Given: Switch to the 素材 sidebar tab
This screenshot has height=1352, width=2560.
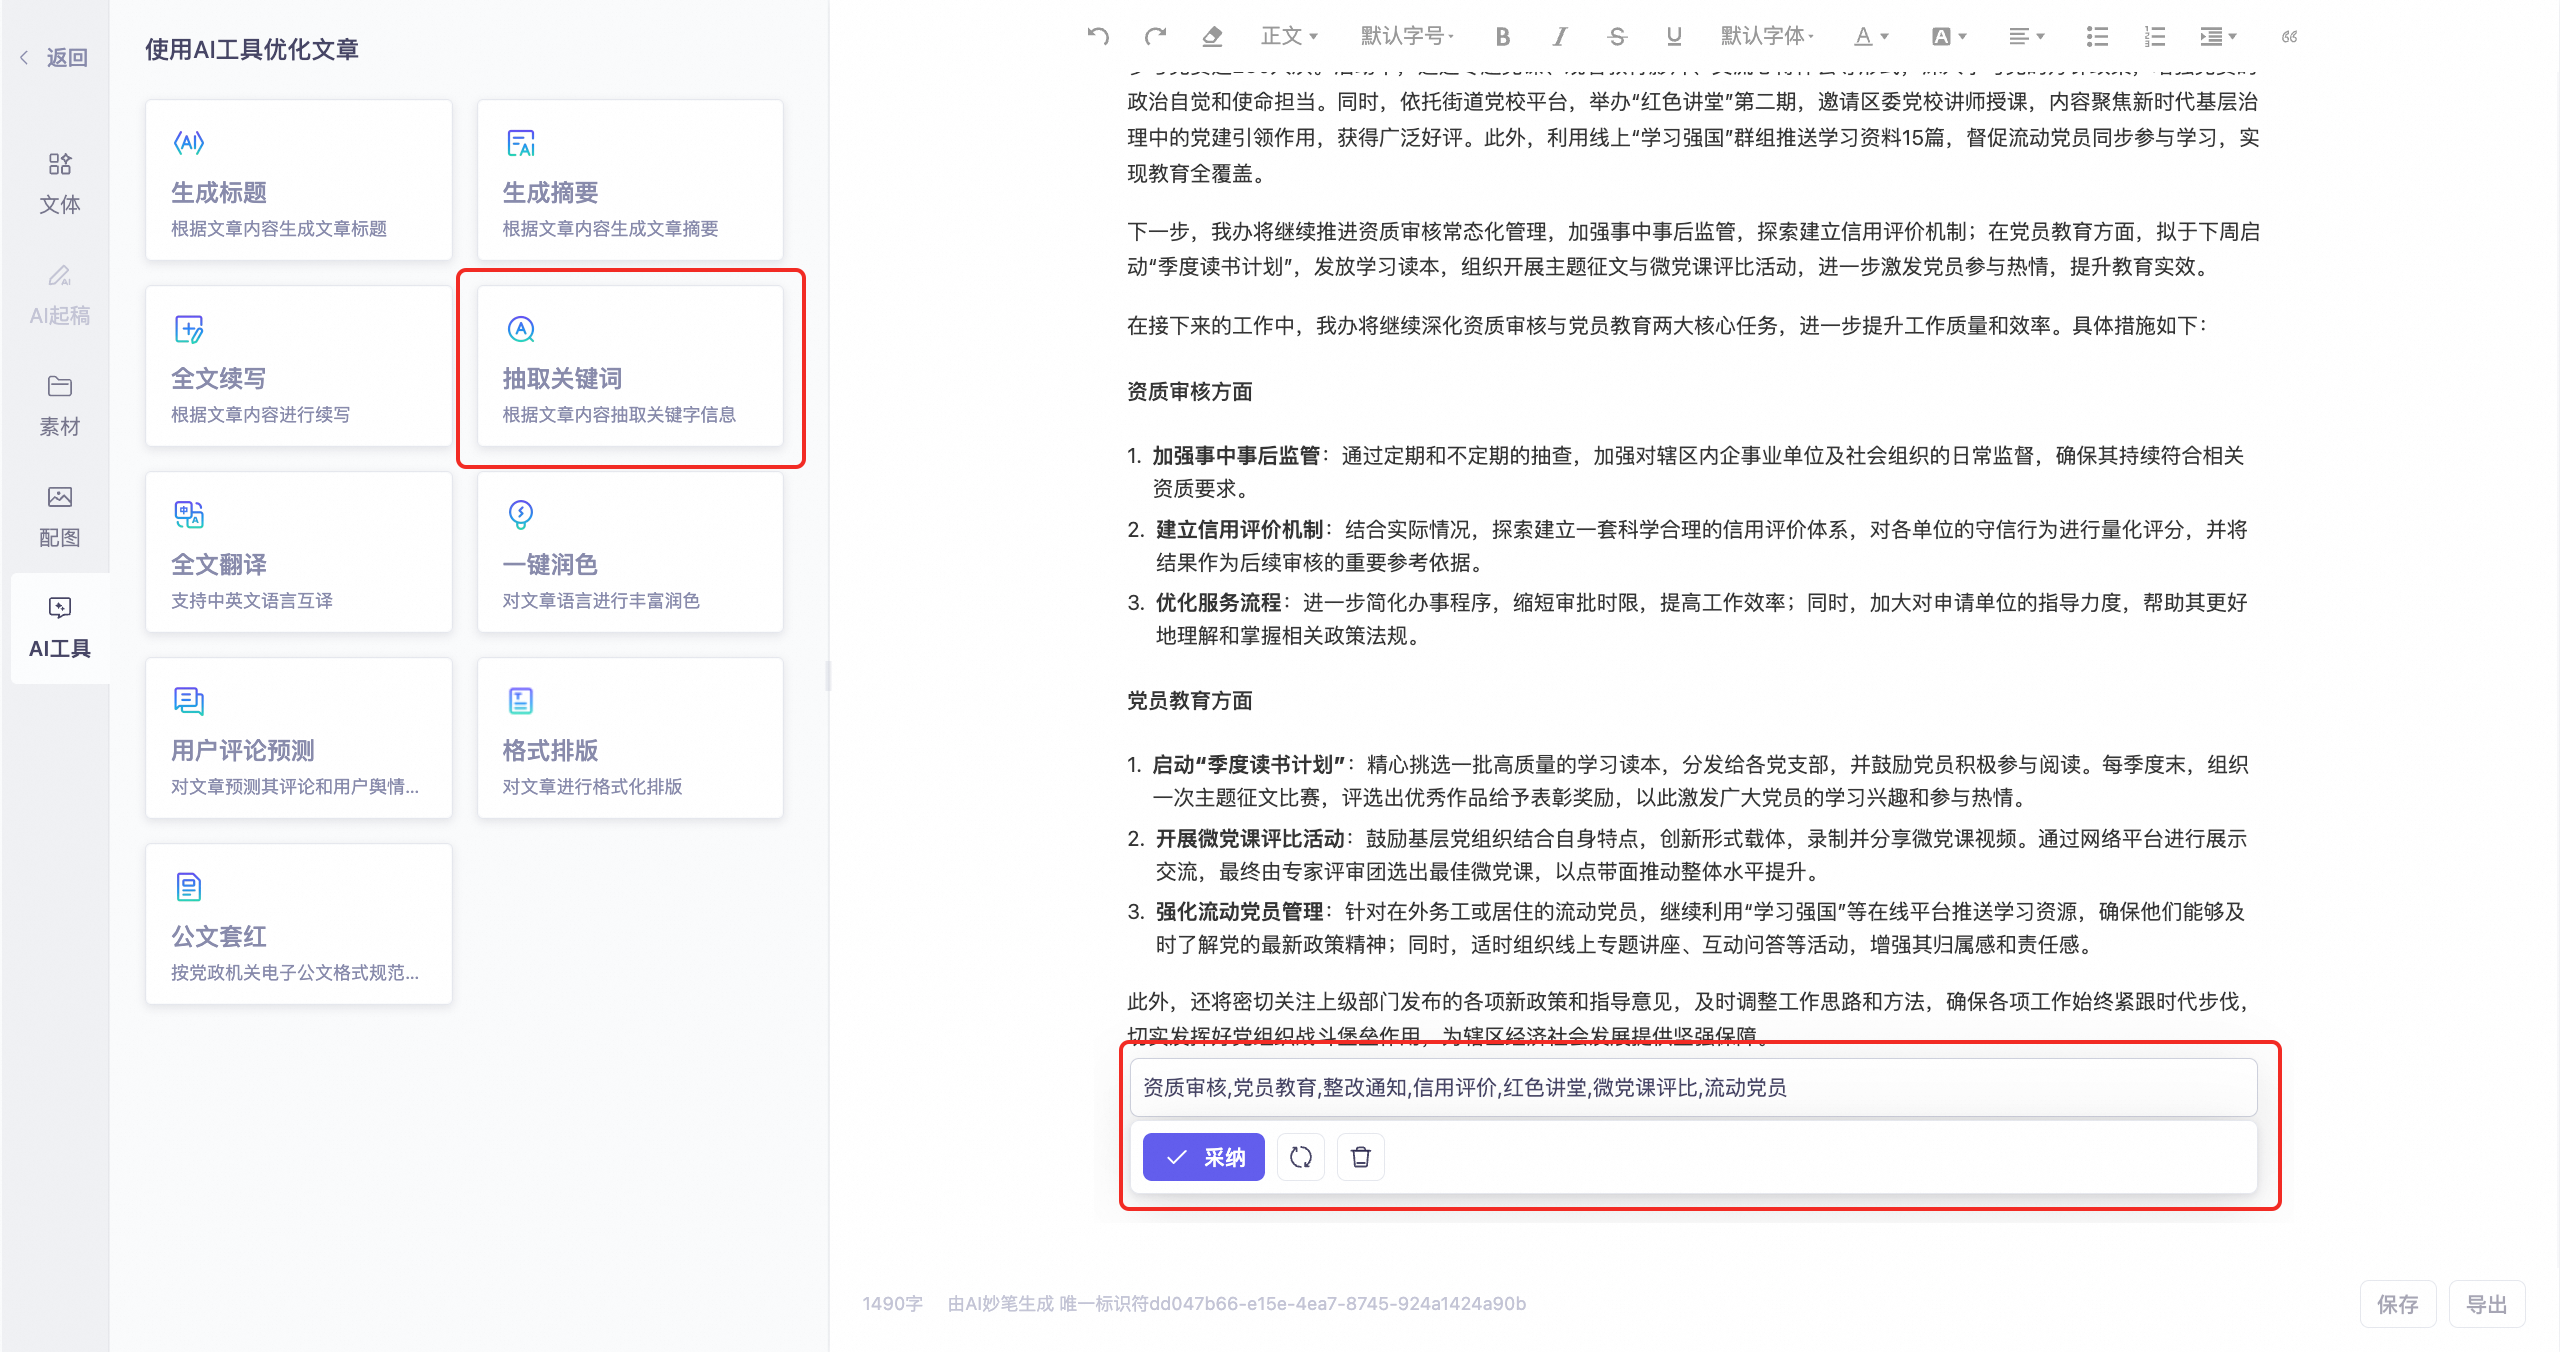Looking at the screenshot, I should [x=60, y=405].
